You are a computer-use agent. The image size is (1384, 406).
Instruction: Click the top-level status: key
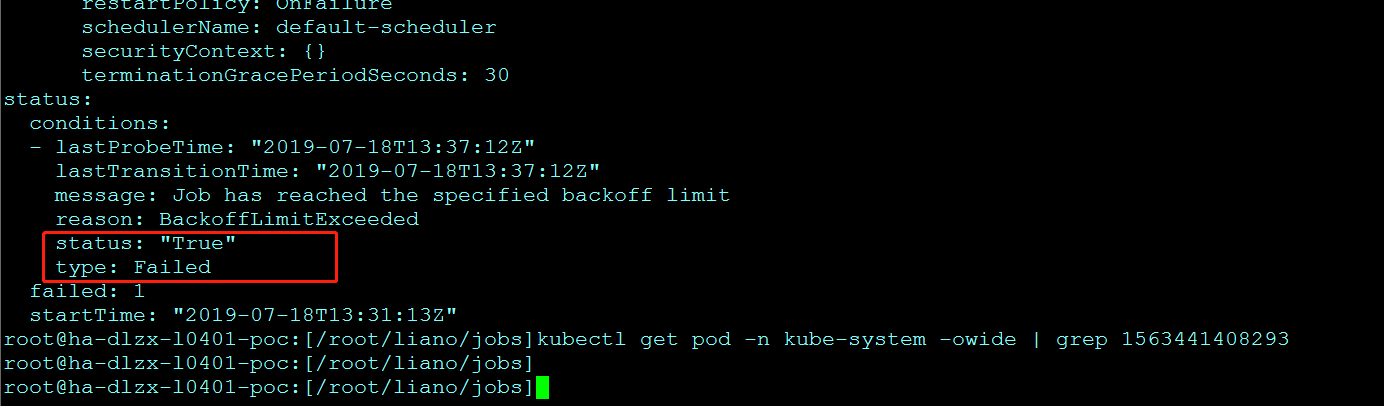pyautogui.click(x=48, y=99)
